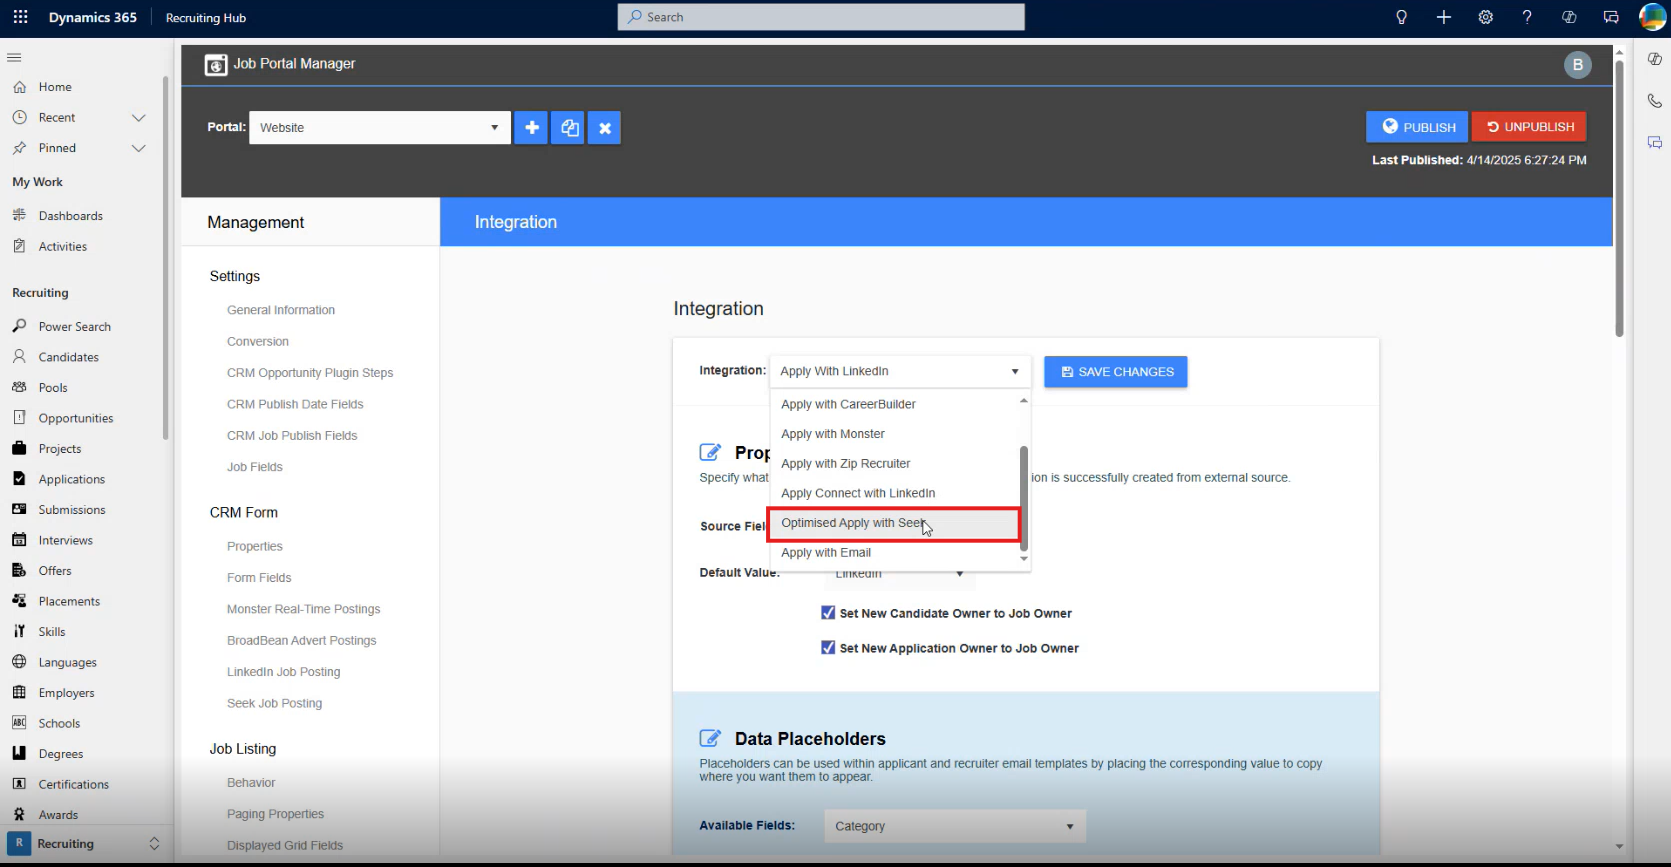Open Skills in the sidebar
This screenshot has height=867, width=1671.
[x=52, y=632]
